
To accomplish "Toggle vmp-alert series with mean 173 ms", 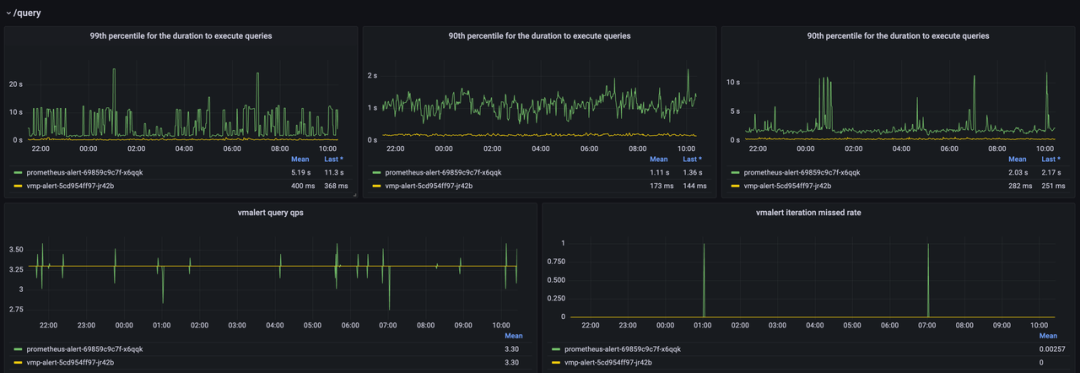I will pyautogui.click(x=428, y=186).
